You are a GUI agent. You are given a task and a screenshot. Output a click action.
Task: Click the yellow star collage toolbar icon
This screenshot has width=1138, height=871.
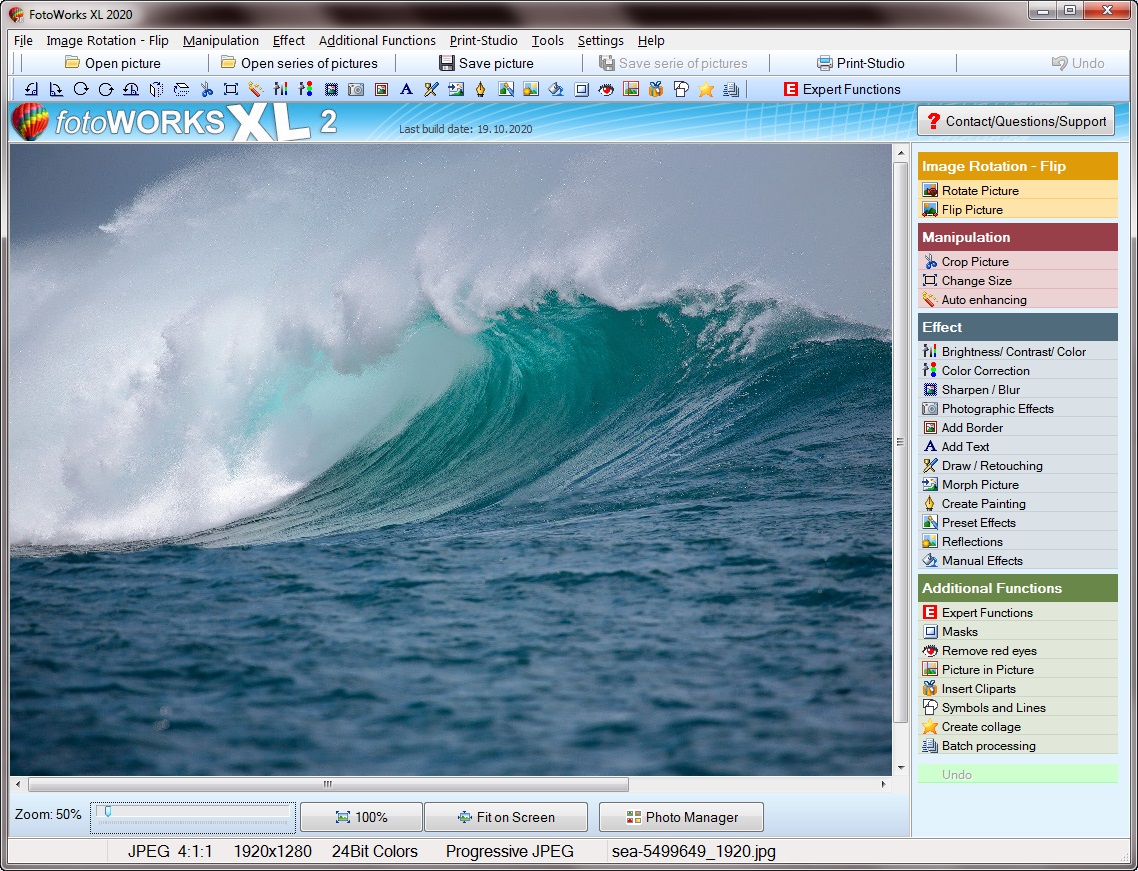[x=706, y=89]
